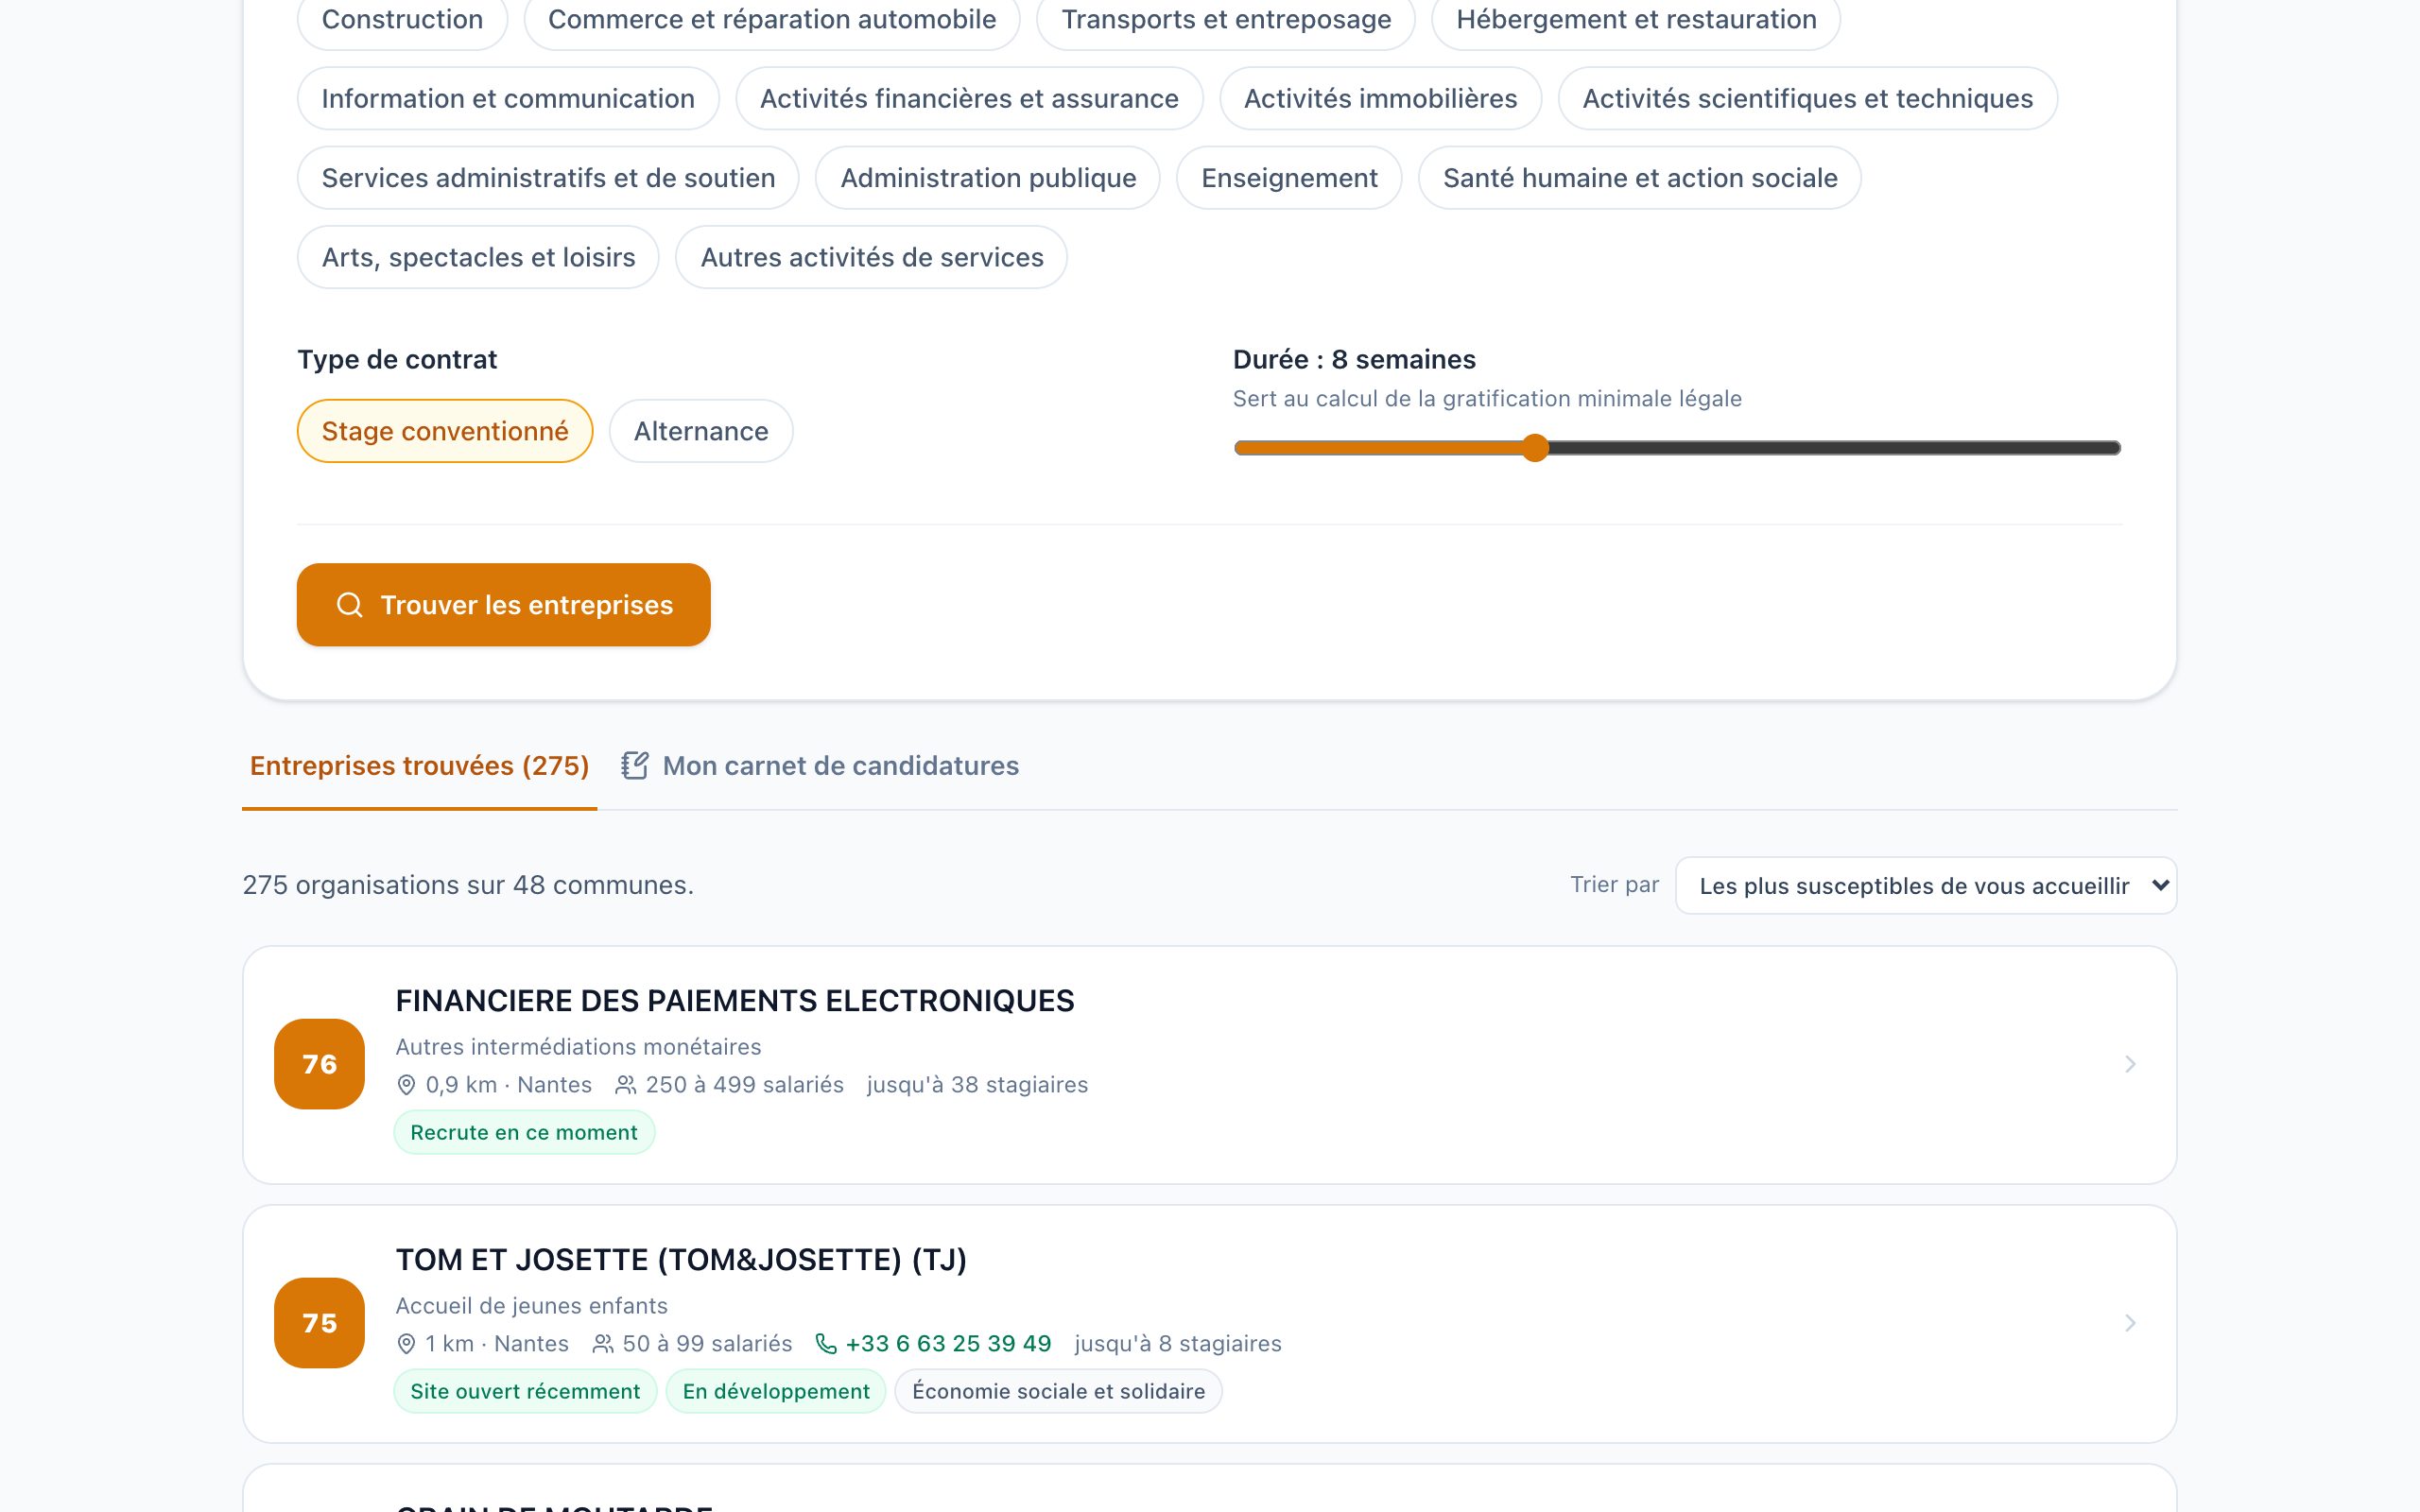Screen dimensions: 2420x1512
Task: Click the En développement tag
Action: coord(776,1392)
